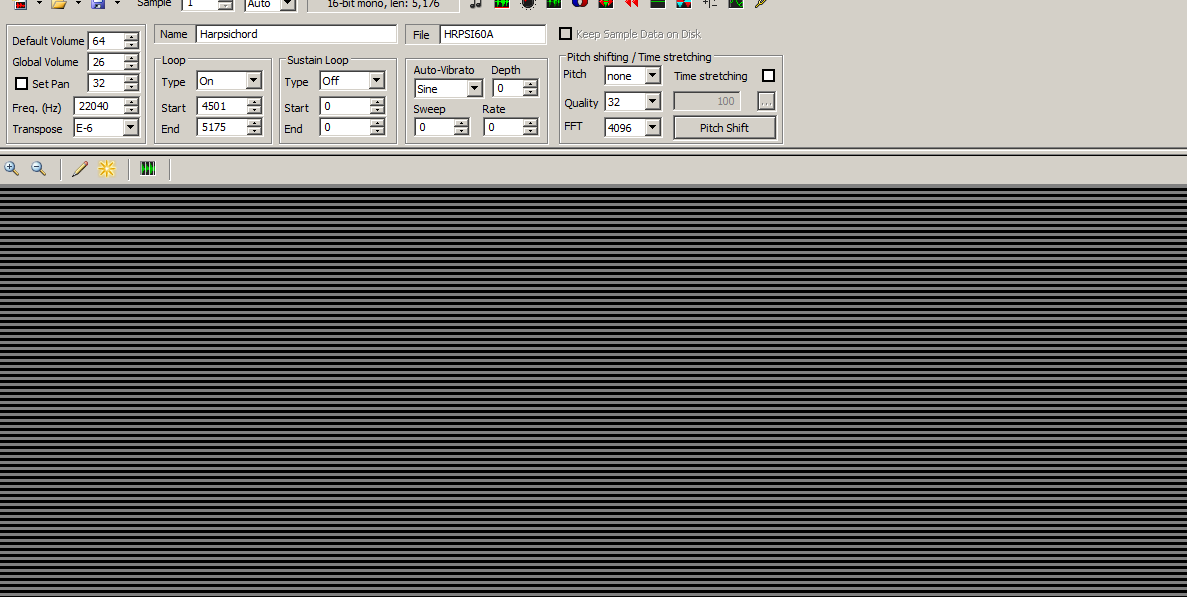Toggle the Time stretching checkbox

pos(768,76)
